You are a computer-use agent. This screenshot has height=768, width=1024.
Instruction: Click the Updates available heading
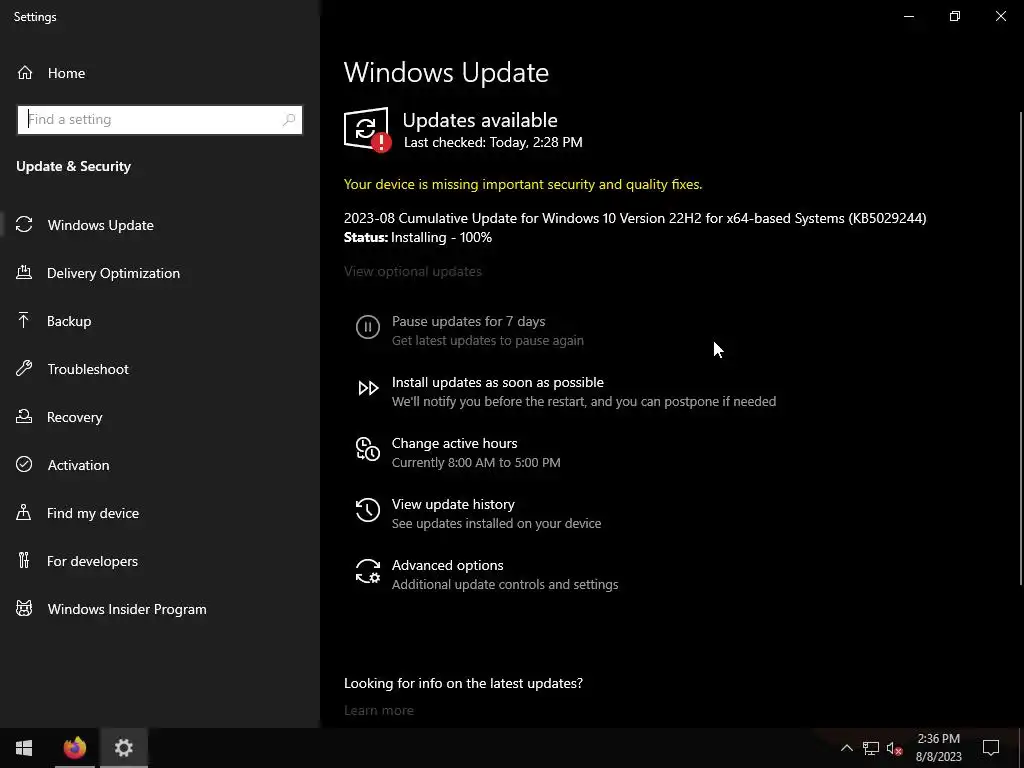(x=480, y=120)
